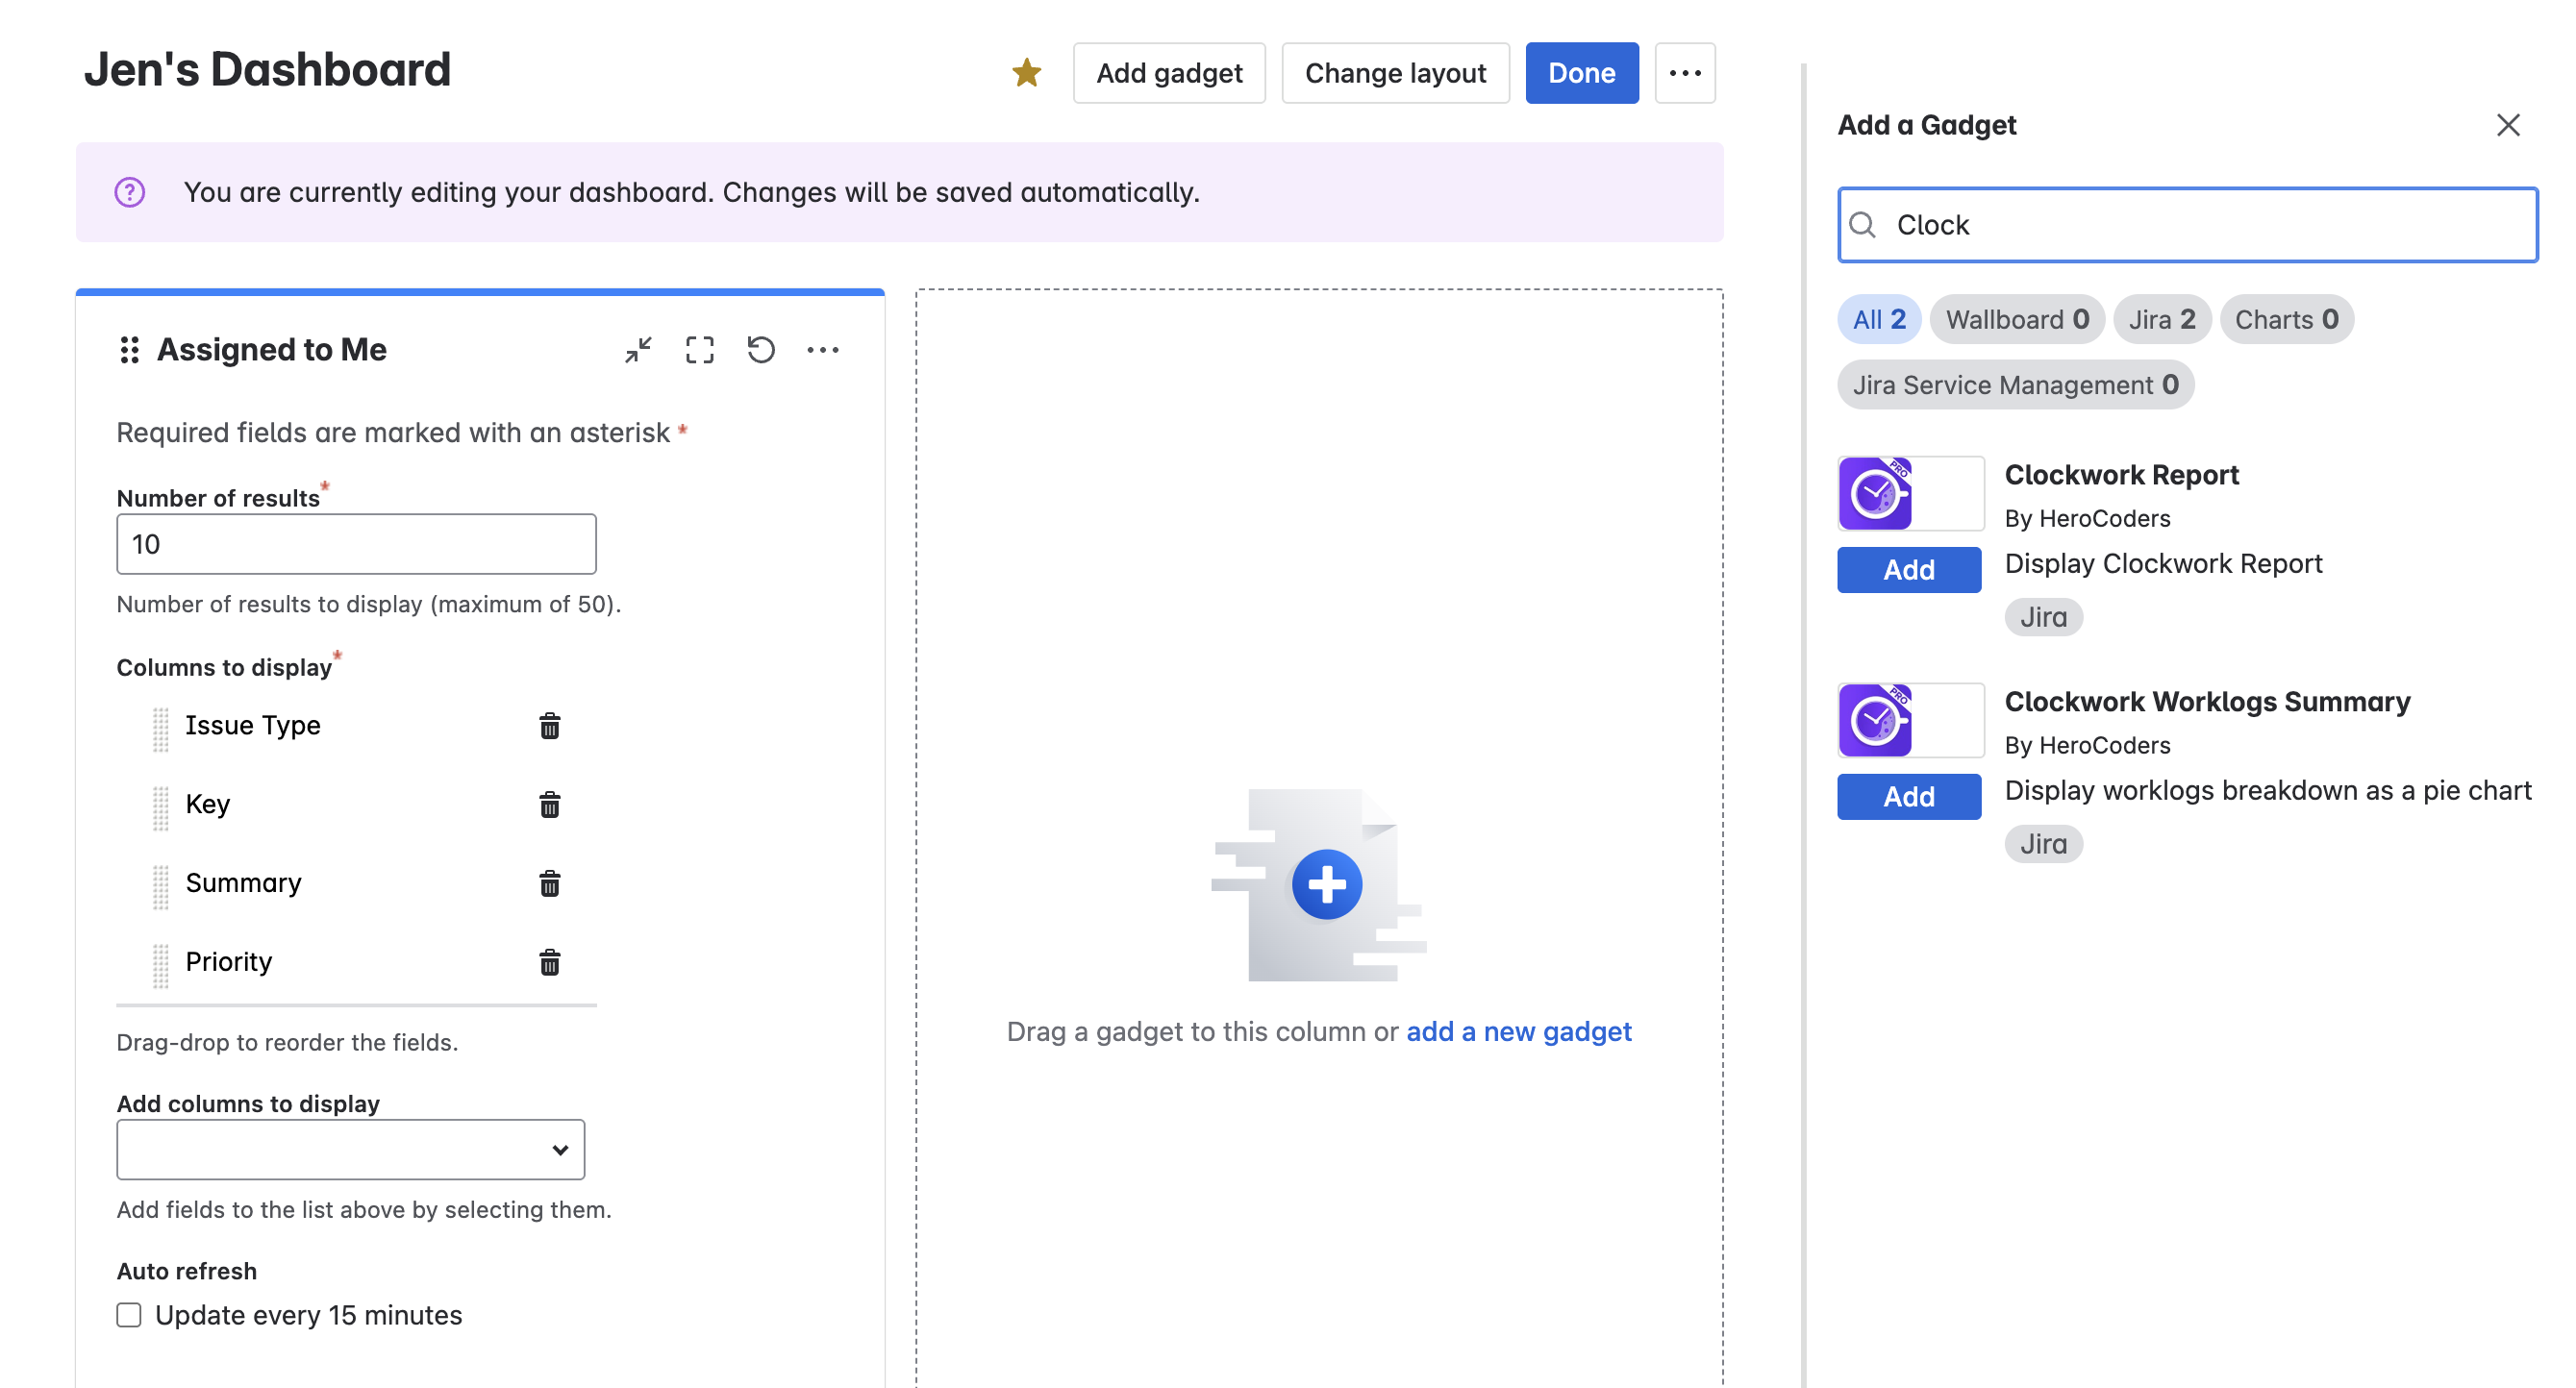Open the Add columns to display dropdown
This screenshot has width=2576, height=1388.
[x=350, y=1150]
